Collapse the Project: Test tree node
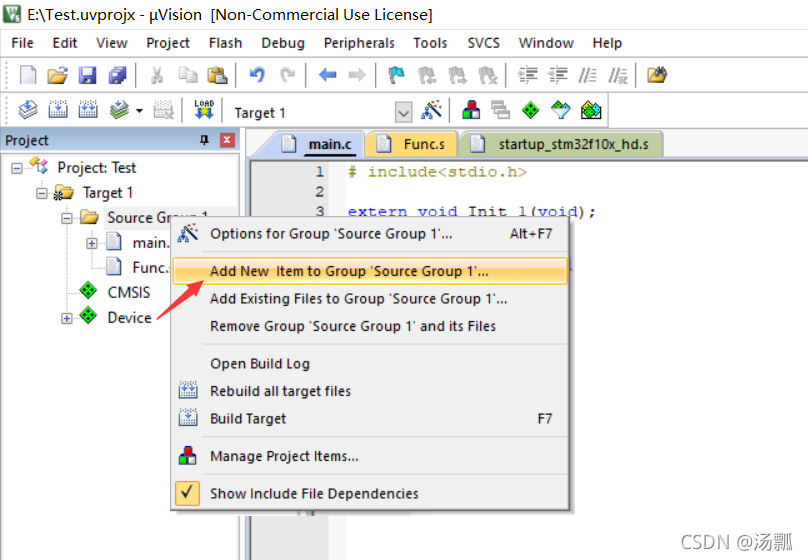Image resolution: width=808 pixels, height=560 pixels. [x=16, y=168]
